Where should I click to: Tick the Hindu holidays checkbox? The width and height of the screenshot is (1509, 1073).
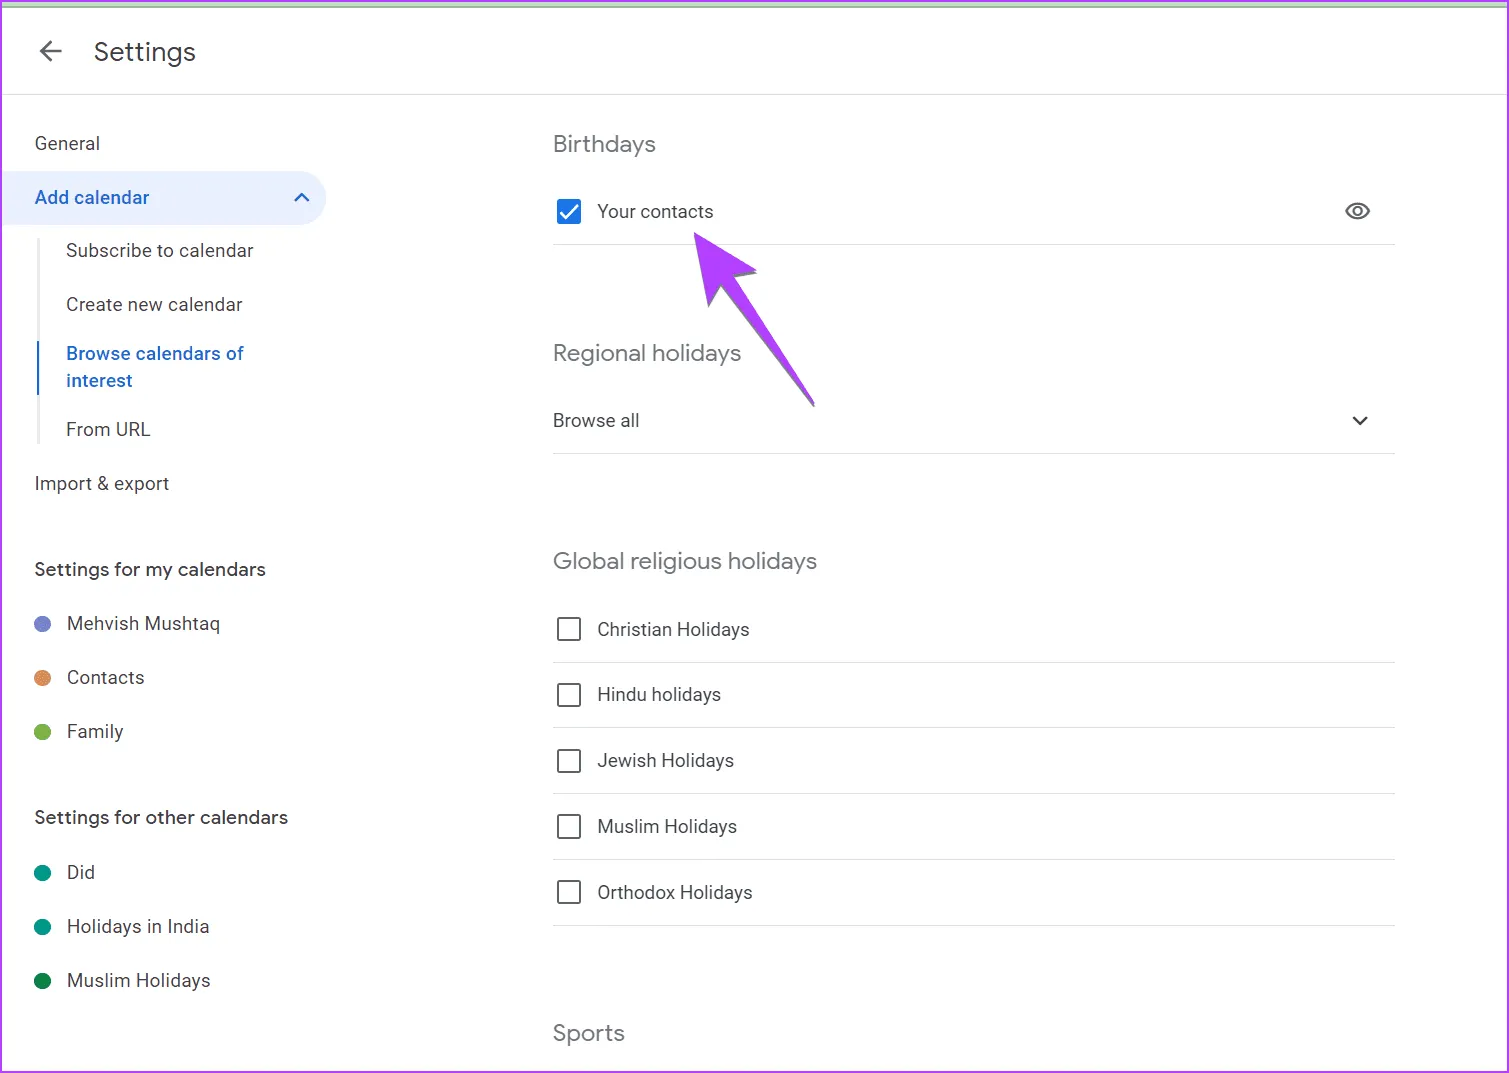pos(569,695)
